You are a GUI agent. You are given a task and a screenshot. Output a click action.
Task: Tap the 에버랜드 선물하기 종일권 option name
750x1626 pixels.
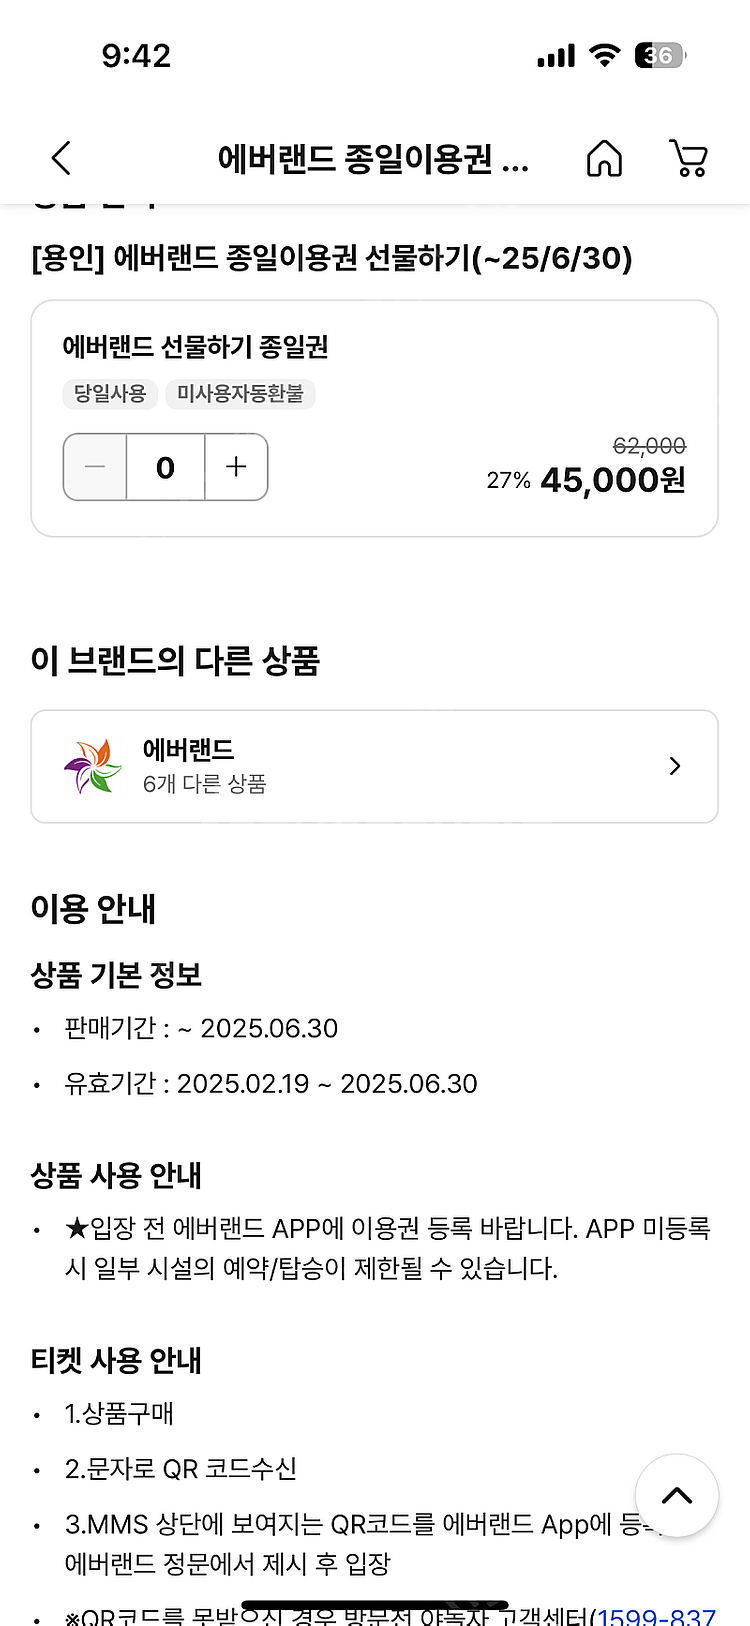[x=196, y=347]
